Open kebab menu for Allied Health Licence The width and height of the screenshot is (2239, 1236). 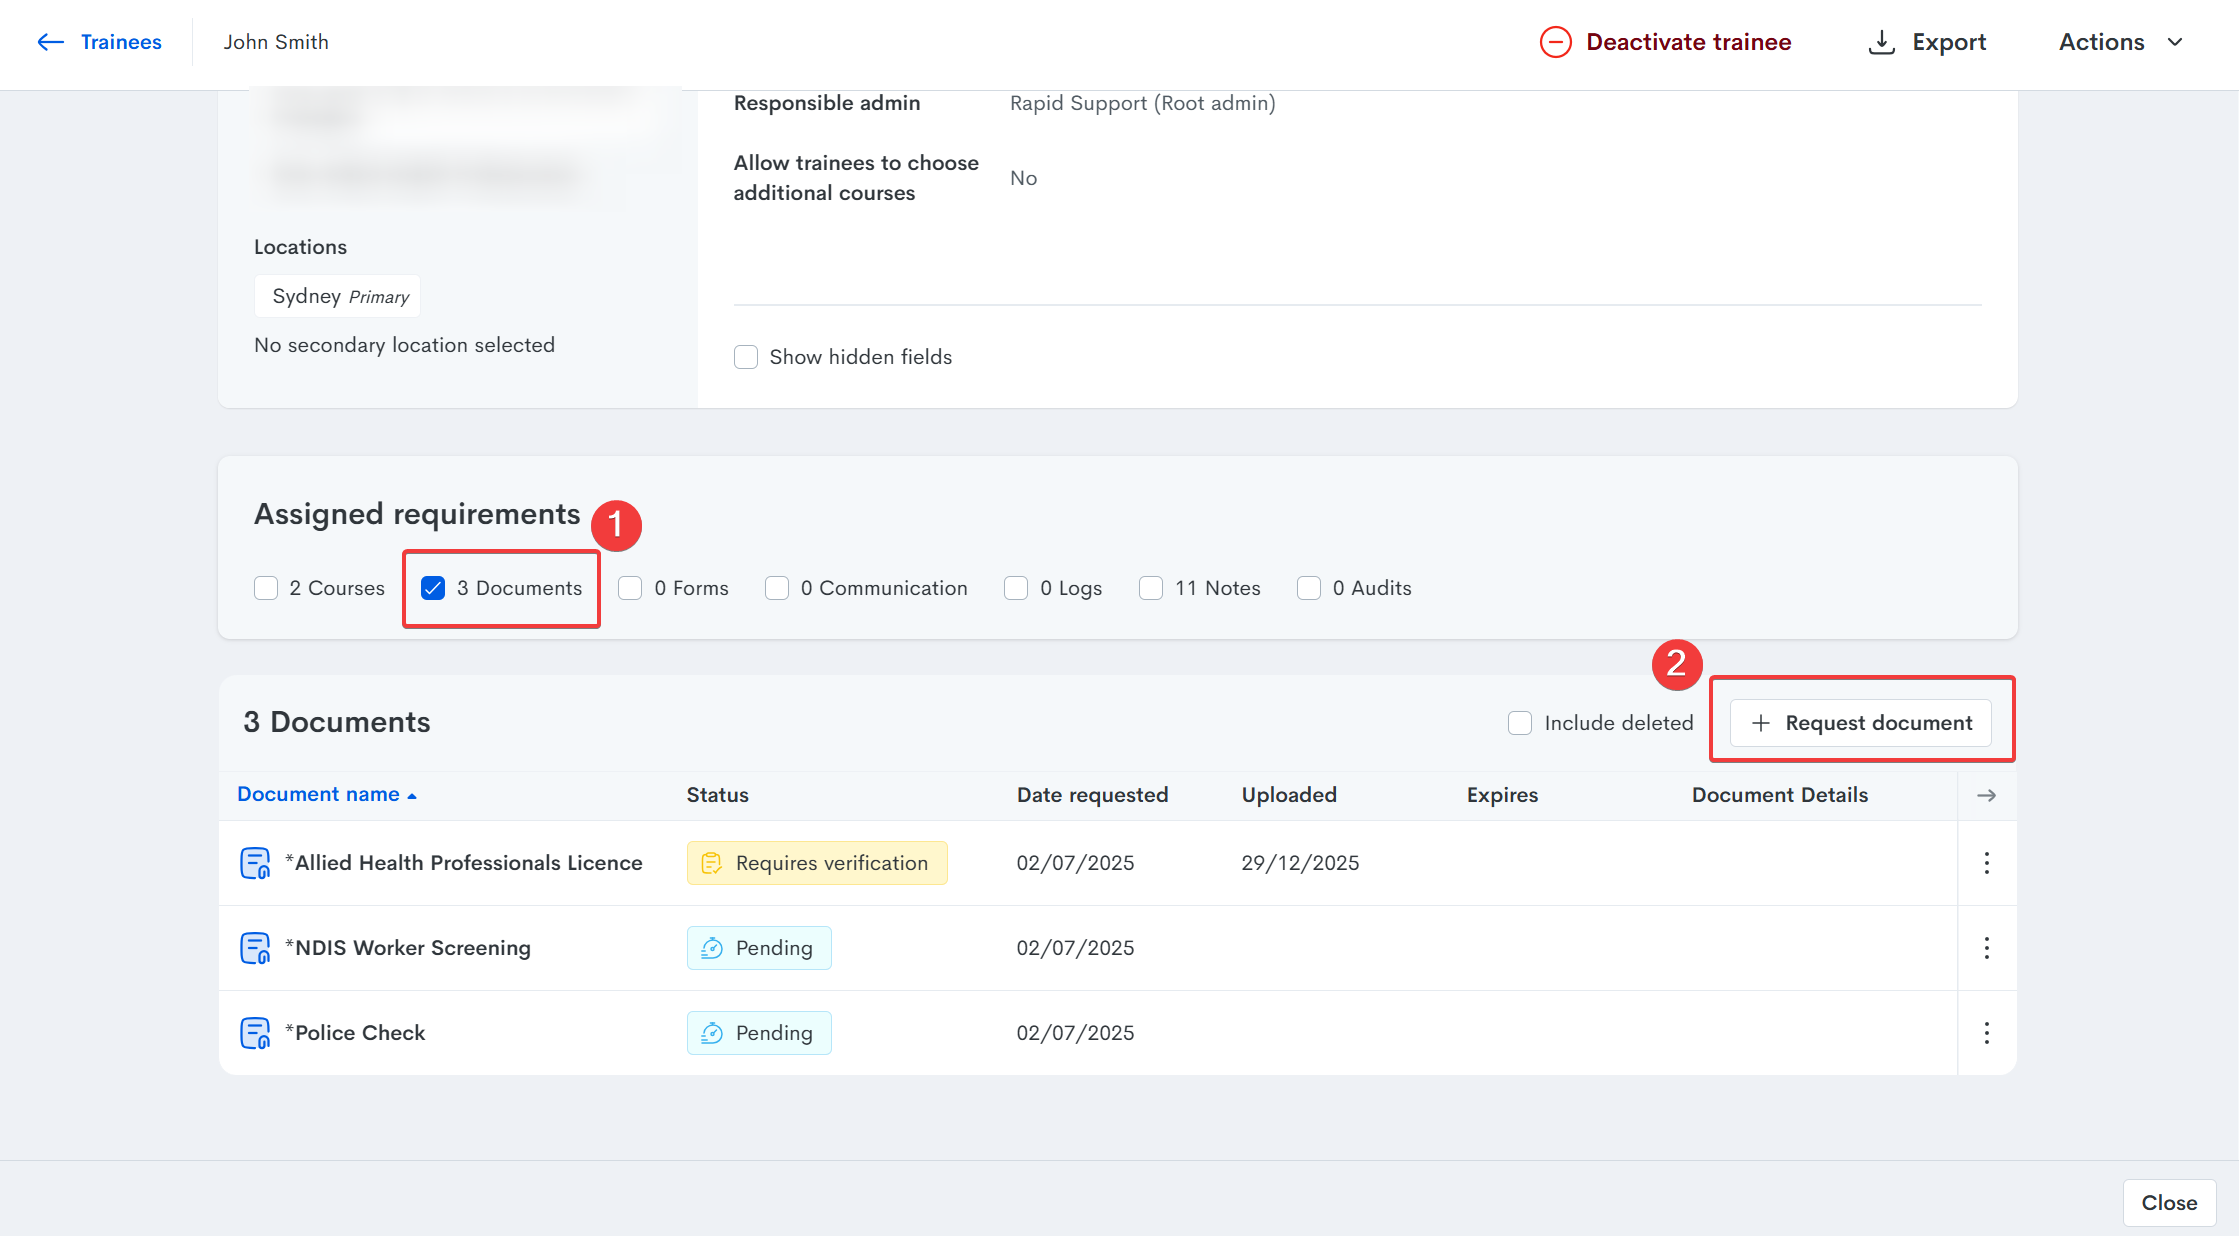pyautogui.click(x=1986, y=862)
